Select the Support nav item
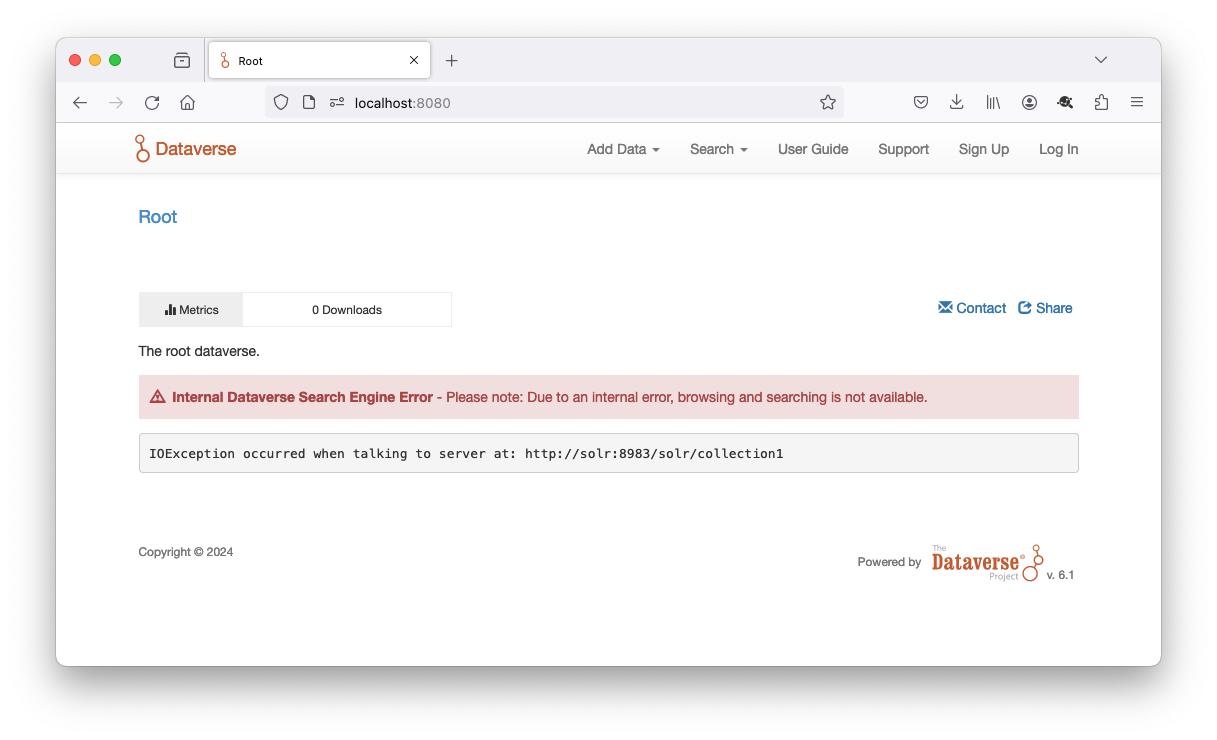Viewport: 1217px width, 740px height. click(903, 149)
